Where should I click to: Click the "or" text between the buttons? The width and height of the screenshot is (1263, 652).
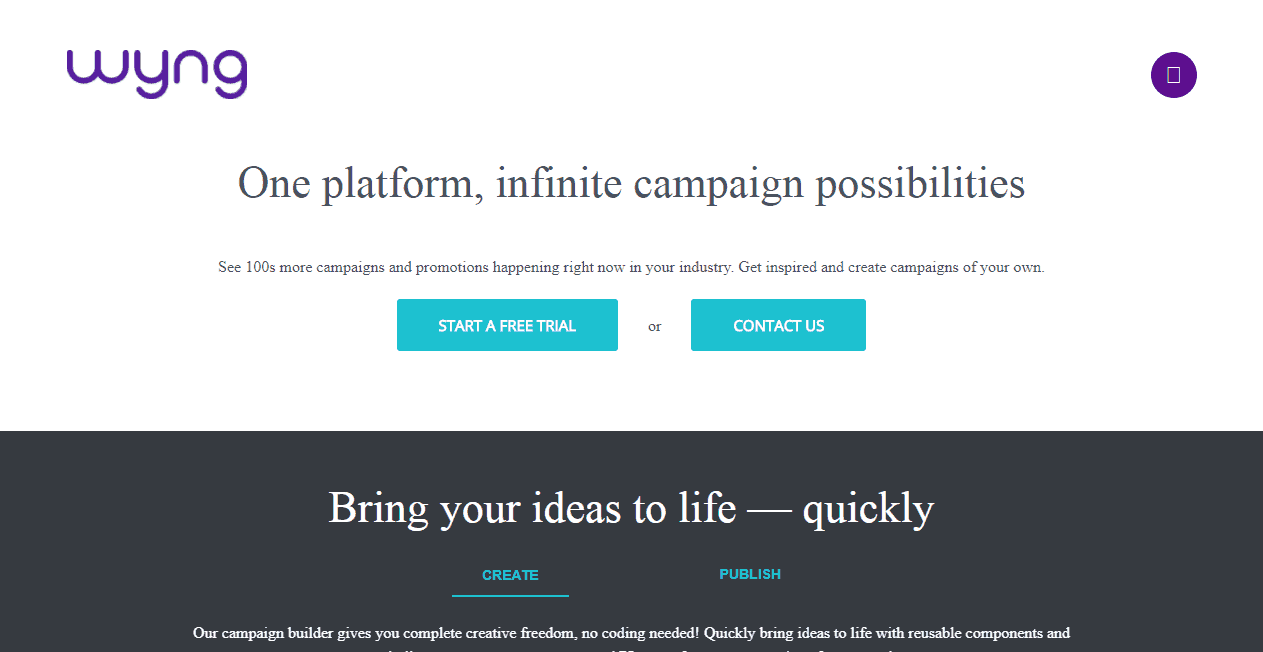655,326
